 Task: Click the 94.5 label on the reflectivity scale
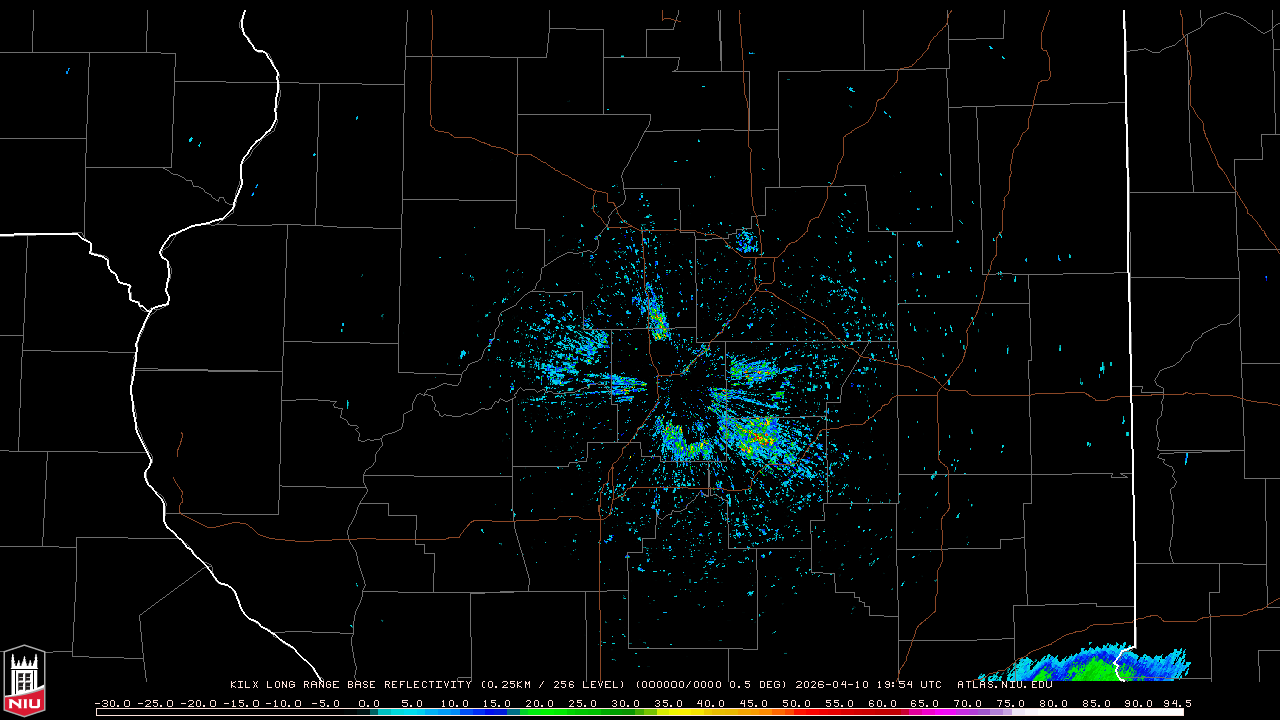coord(1176,703)
